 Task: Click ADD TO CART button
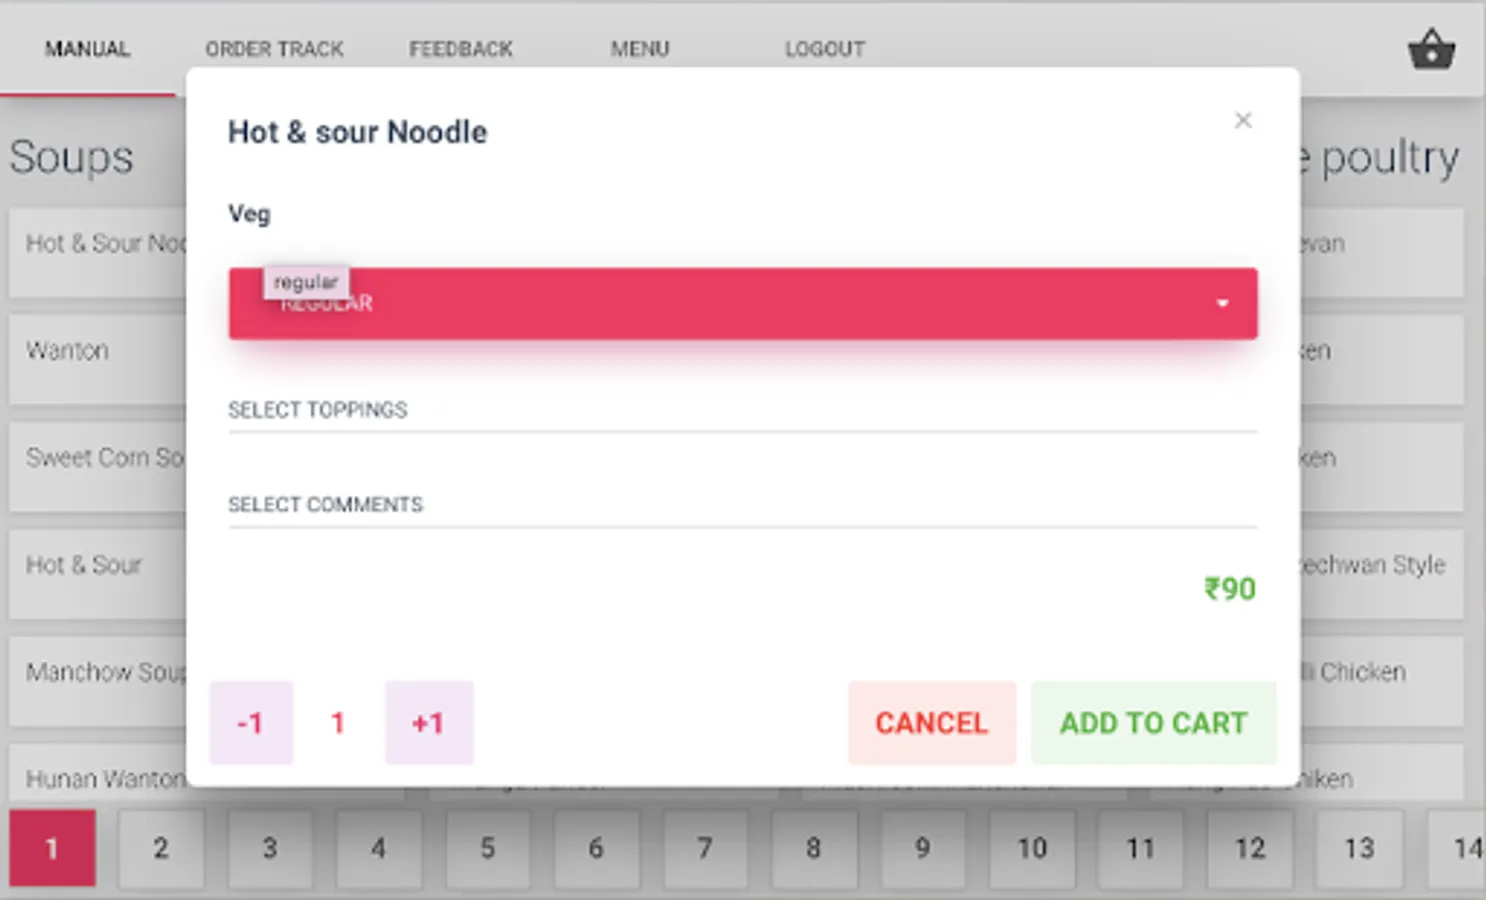click(x=1153, y=723)
